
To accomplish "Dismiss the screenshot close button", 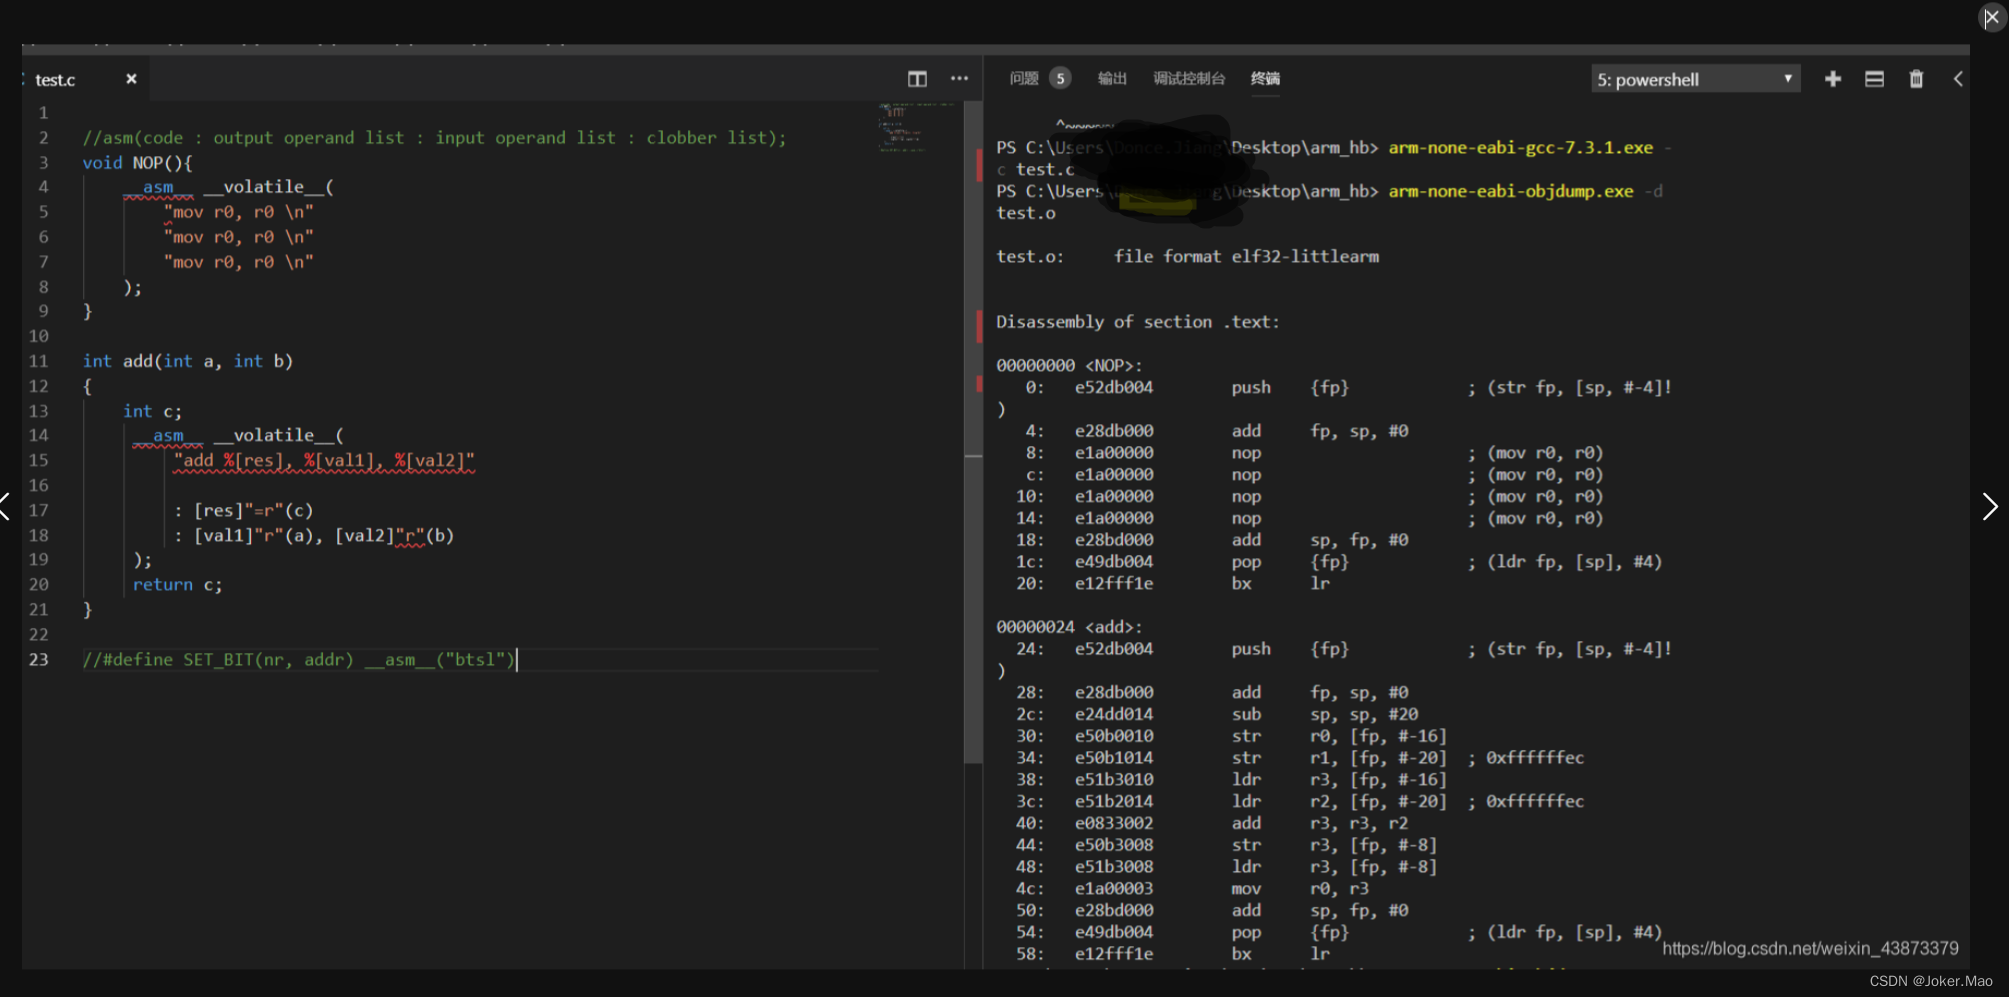I will pos(1992,17).
